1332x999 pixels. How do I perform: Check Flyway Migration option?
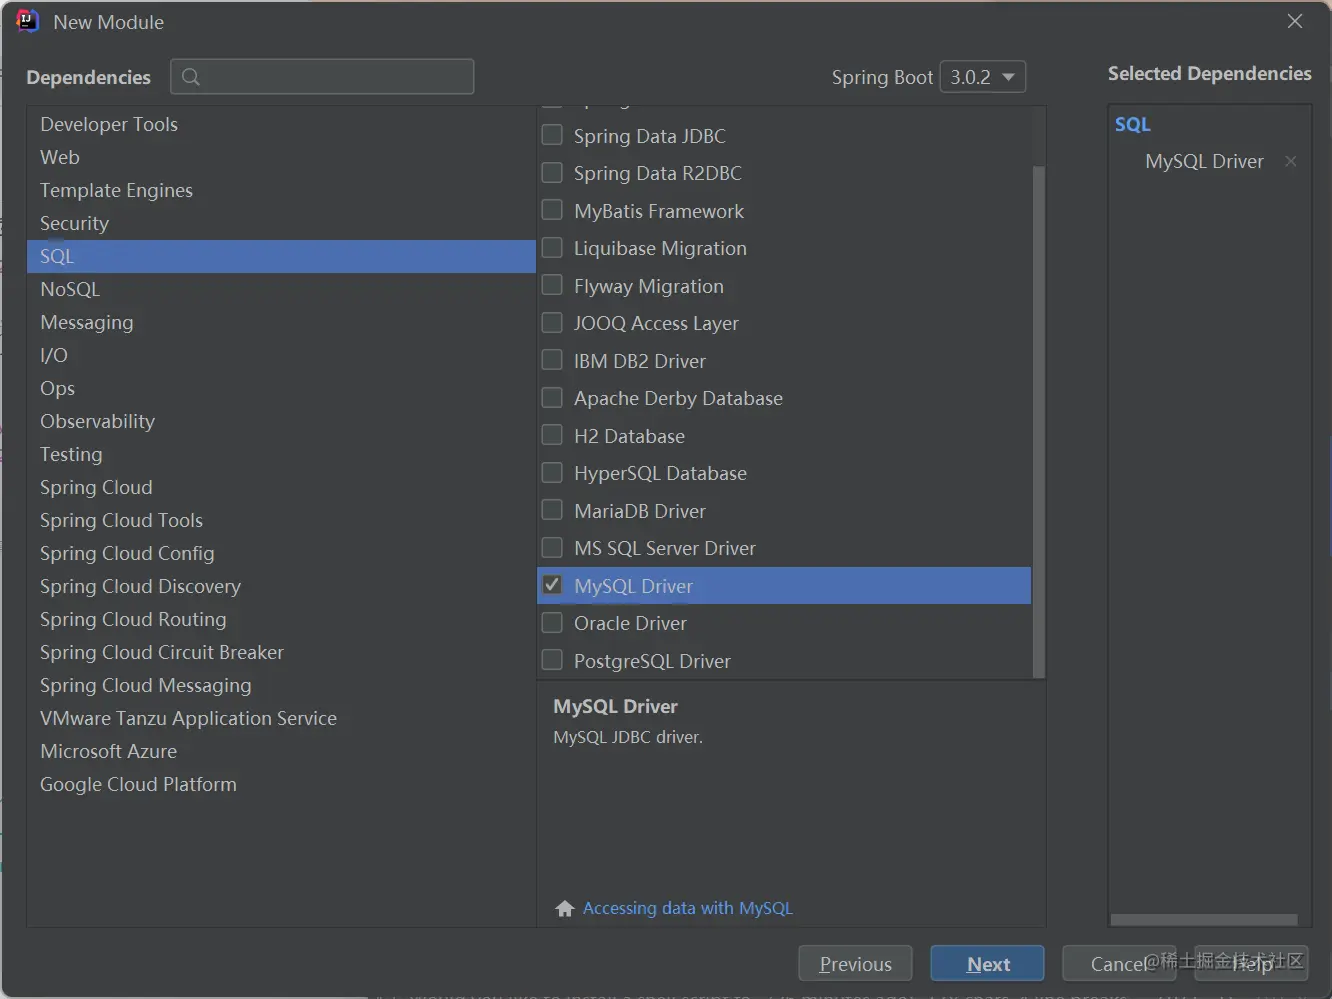click(552, 285)
